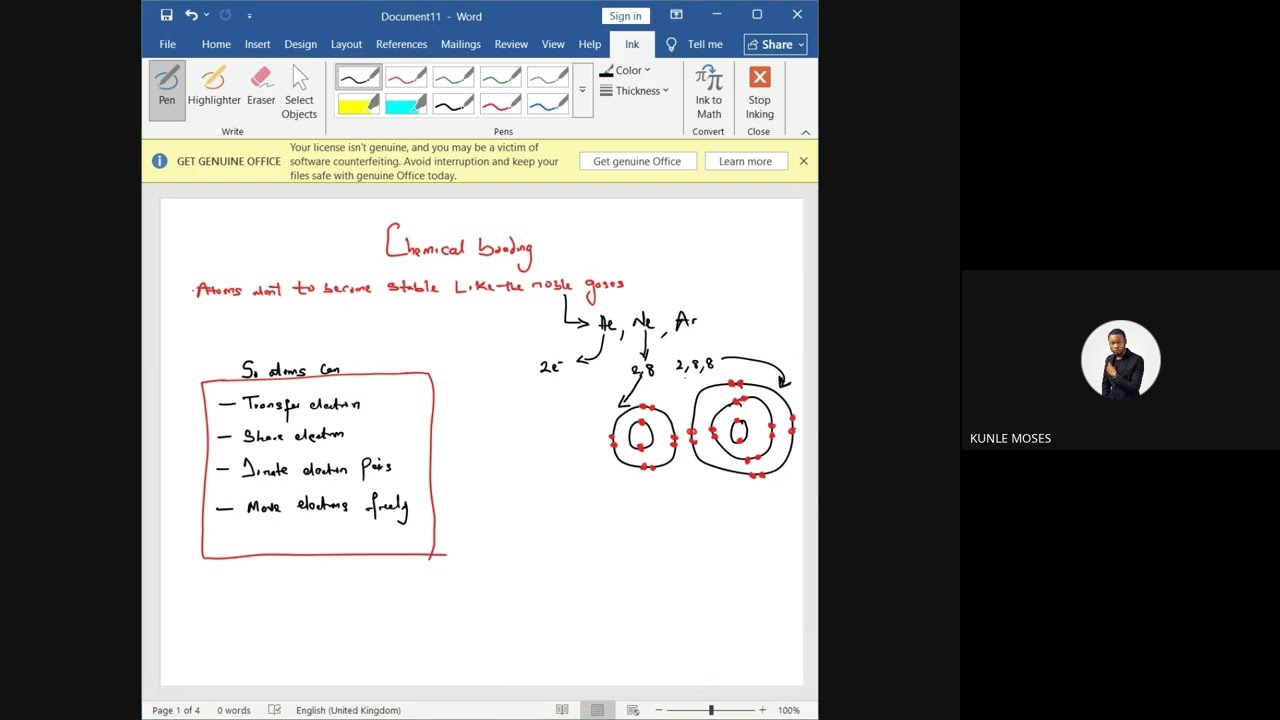Open Quick Access Toolbar customize arrow
Screen dimensions: 1280x720
[249, 15]
